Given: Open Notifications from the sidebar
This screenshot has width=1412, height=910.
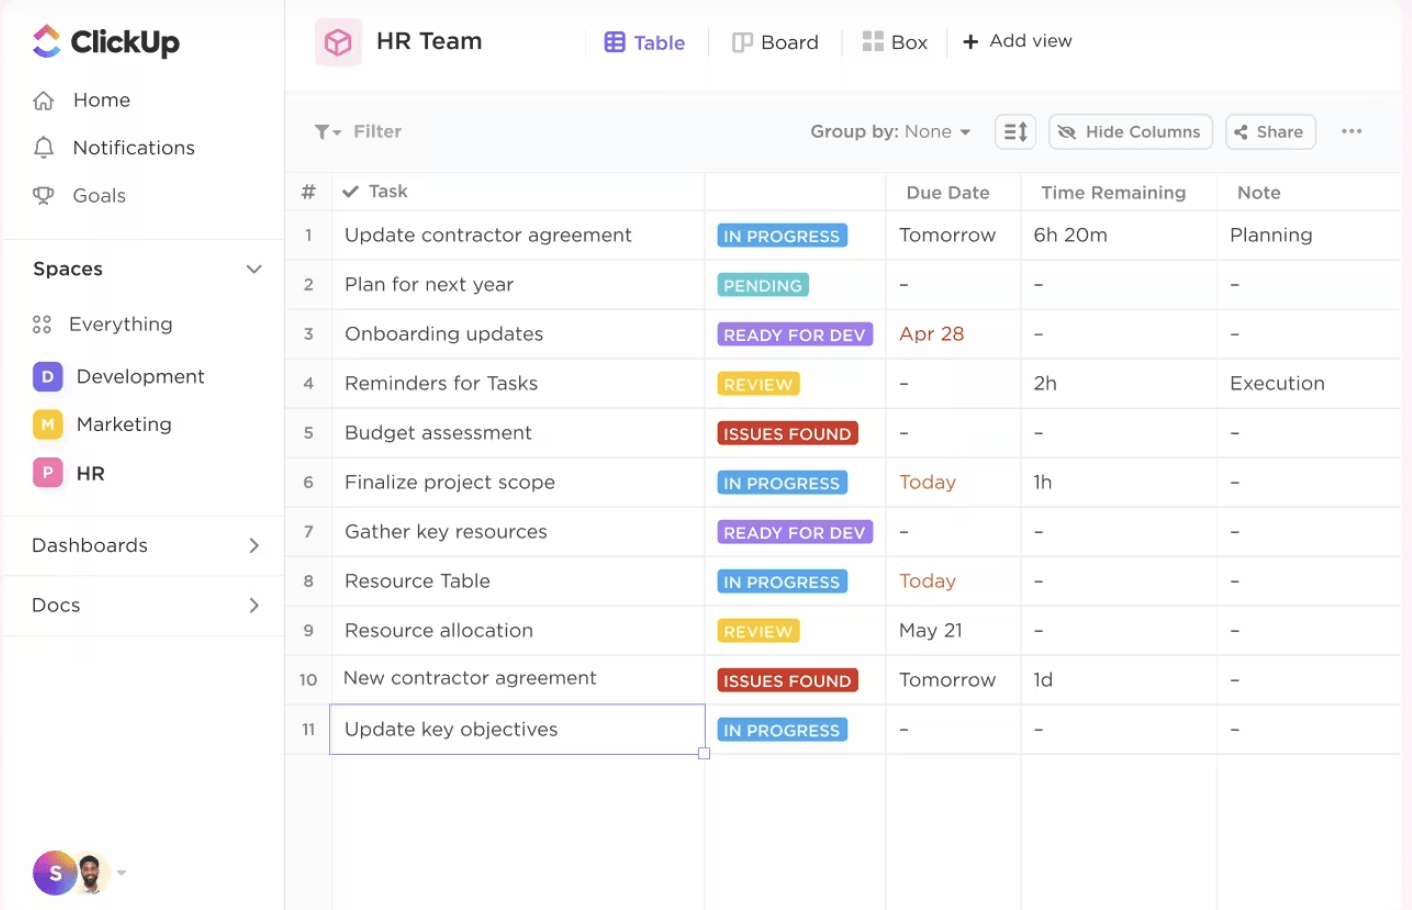Looking at the screenshot, I should (133, 147).
